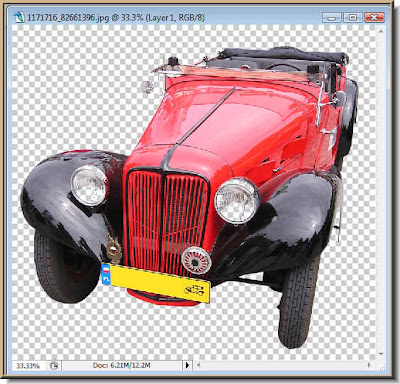Click the 33.33% zoom level field
400x384 pixels.
28,366
